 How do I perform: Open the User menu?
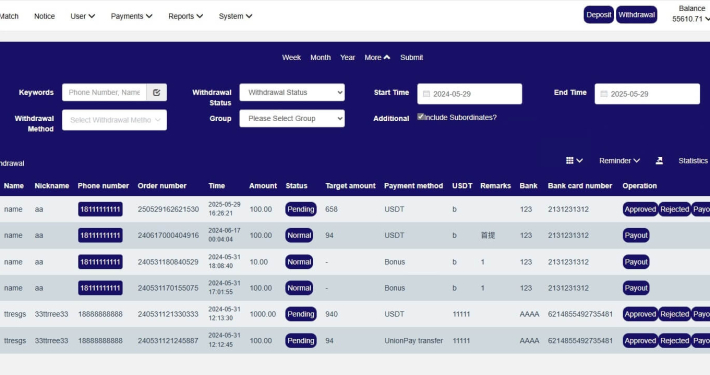click(x=82, y=16)
